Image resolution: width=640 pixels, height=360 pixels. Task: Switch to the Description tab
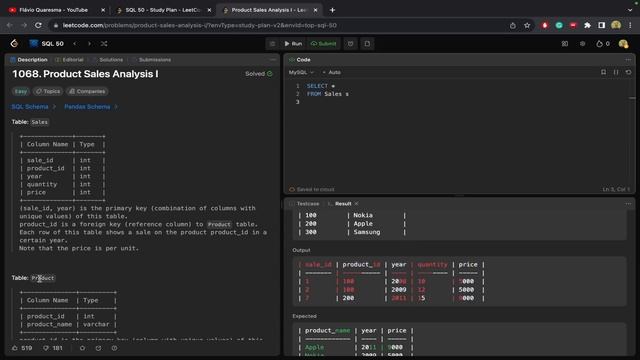pos(29,60)
